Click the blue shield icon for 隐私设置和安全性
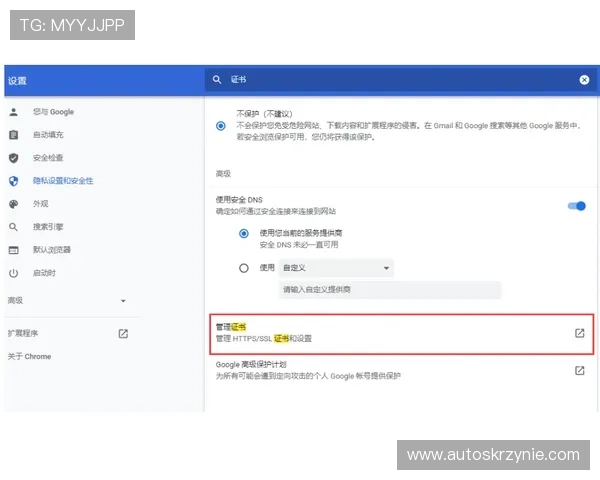Viewport: 600px width, 480px height. [x=14, y=181]
